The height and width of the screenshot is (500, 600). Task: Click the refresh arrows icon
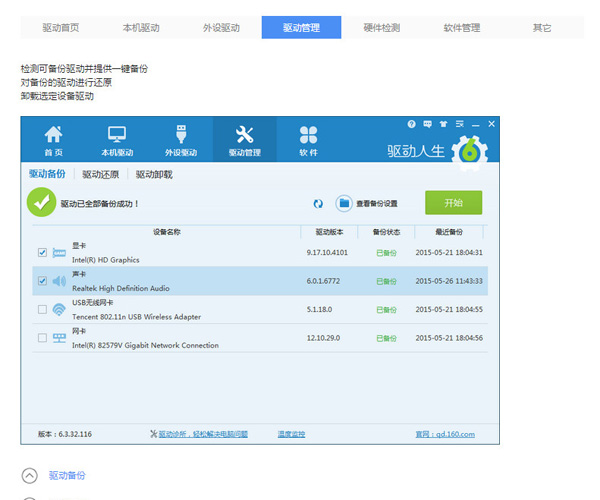318,204
